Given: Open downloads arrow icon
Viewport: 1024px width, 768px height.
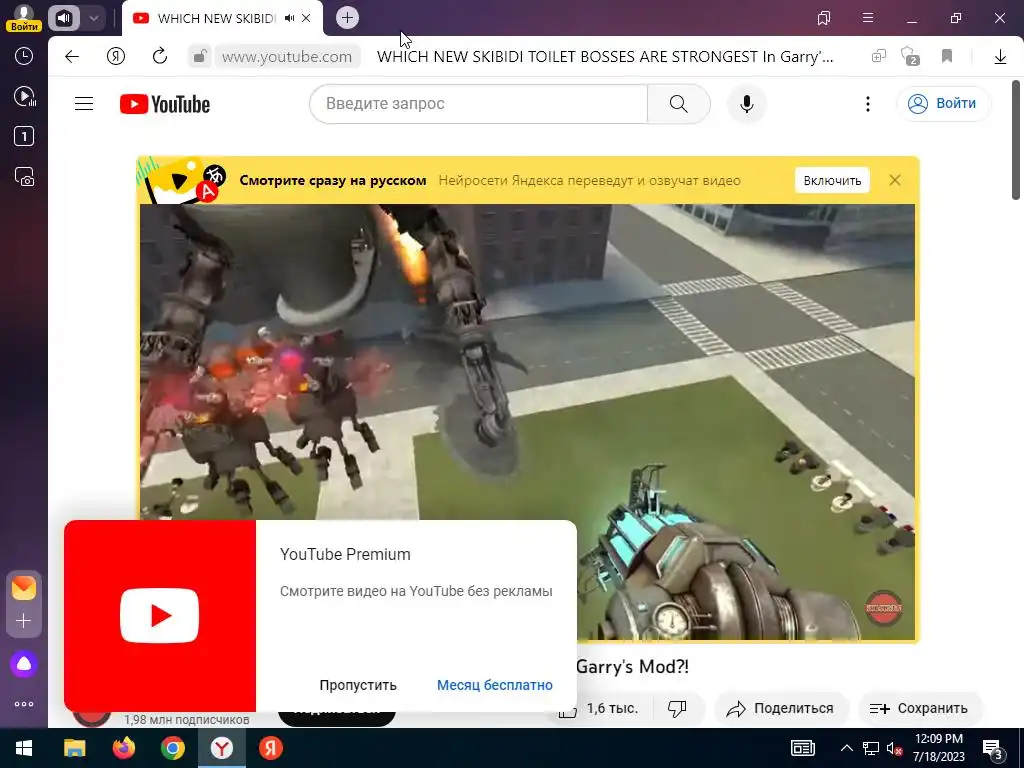Looking at the screenshot, I should (1000, 57).
